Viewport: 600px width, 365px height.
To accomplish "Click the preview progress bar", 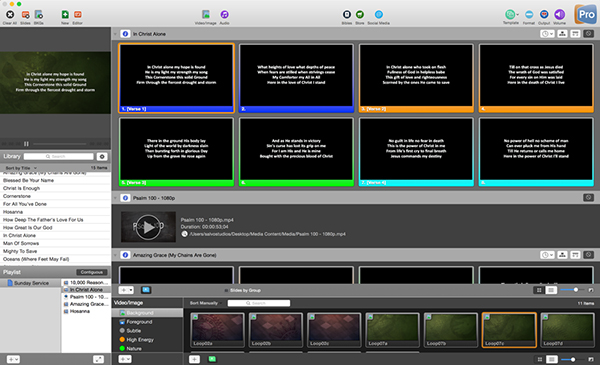I will point(60,144).
